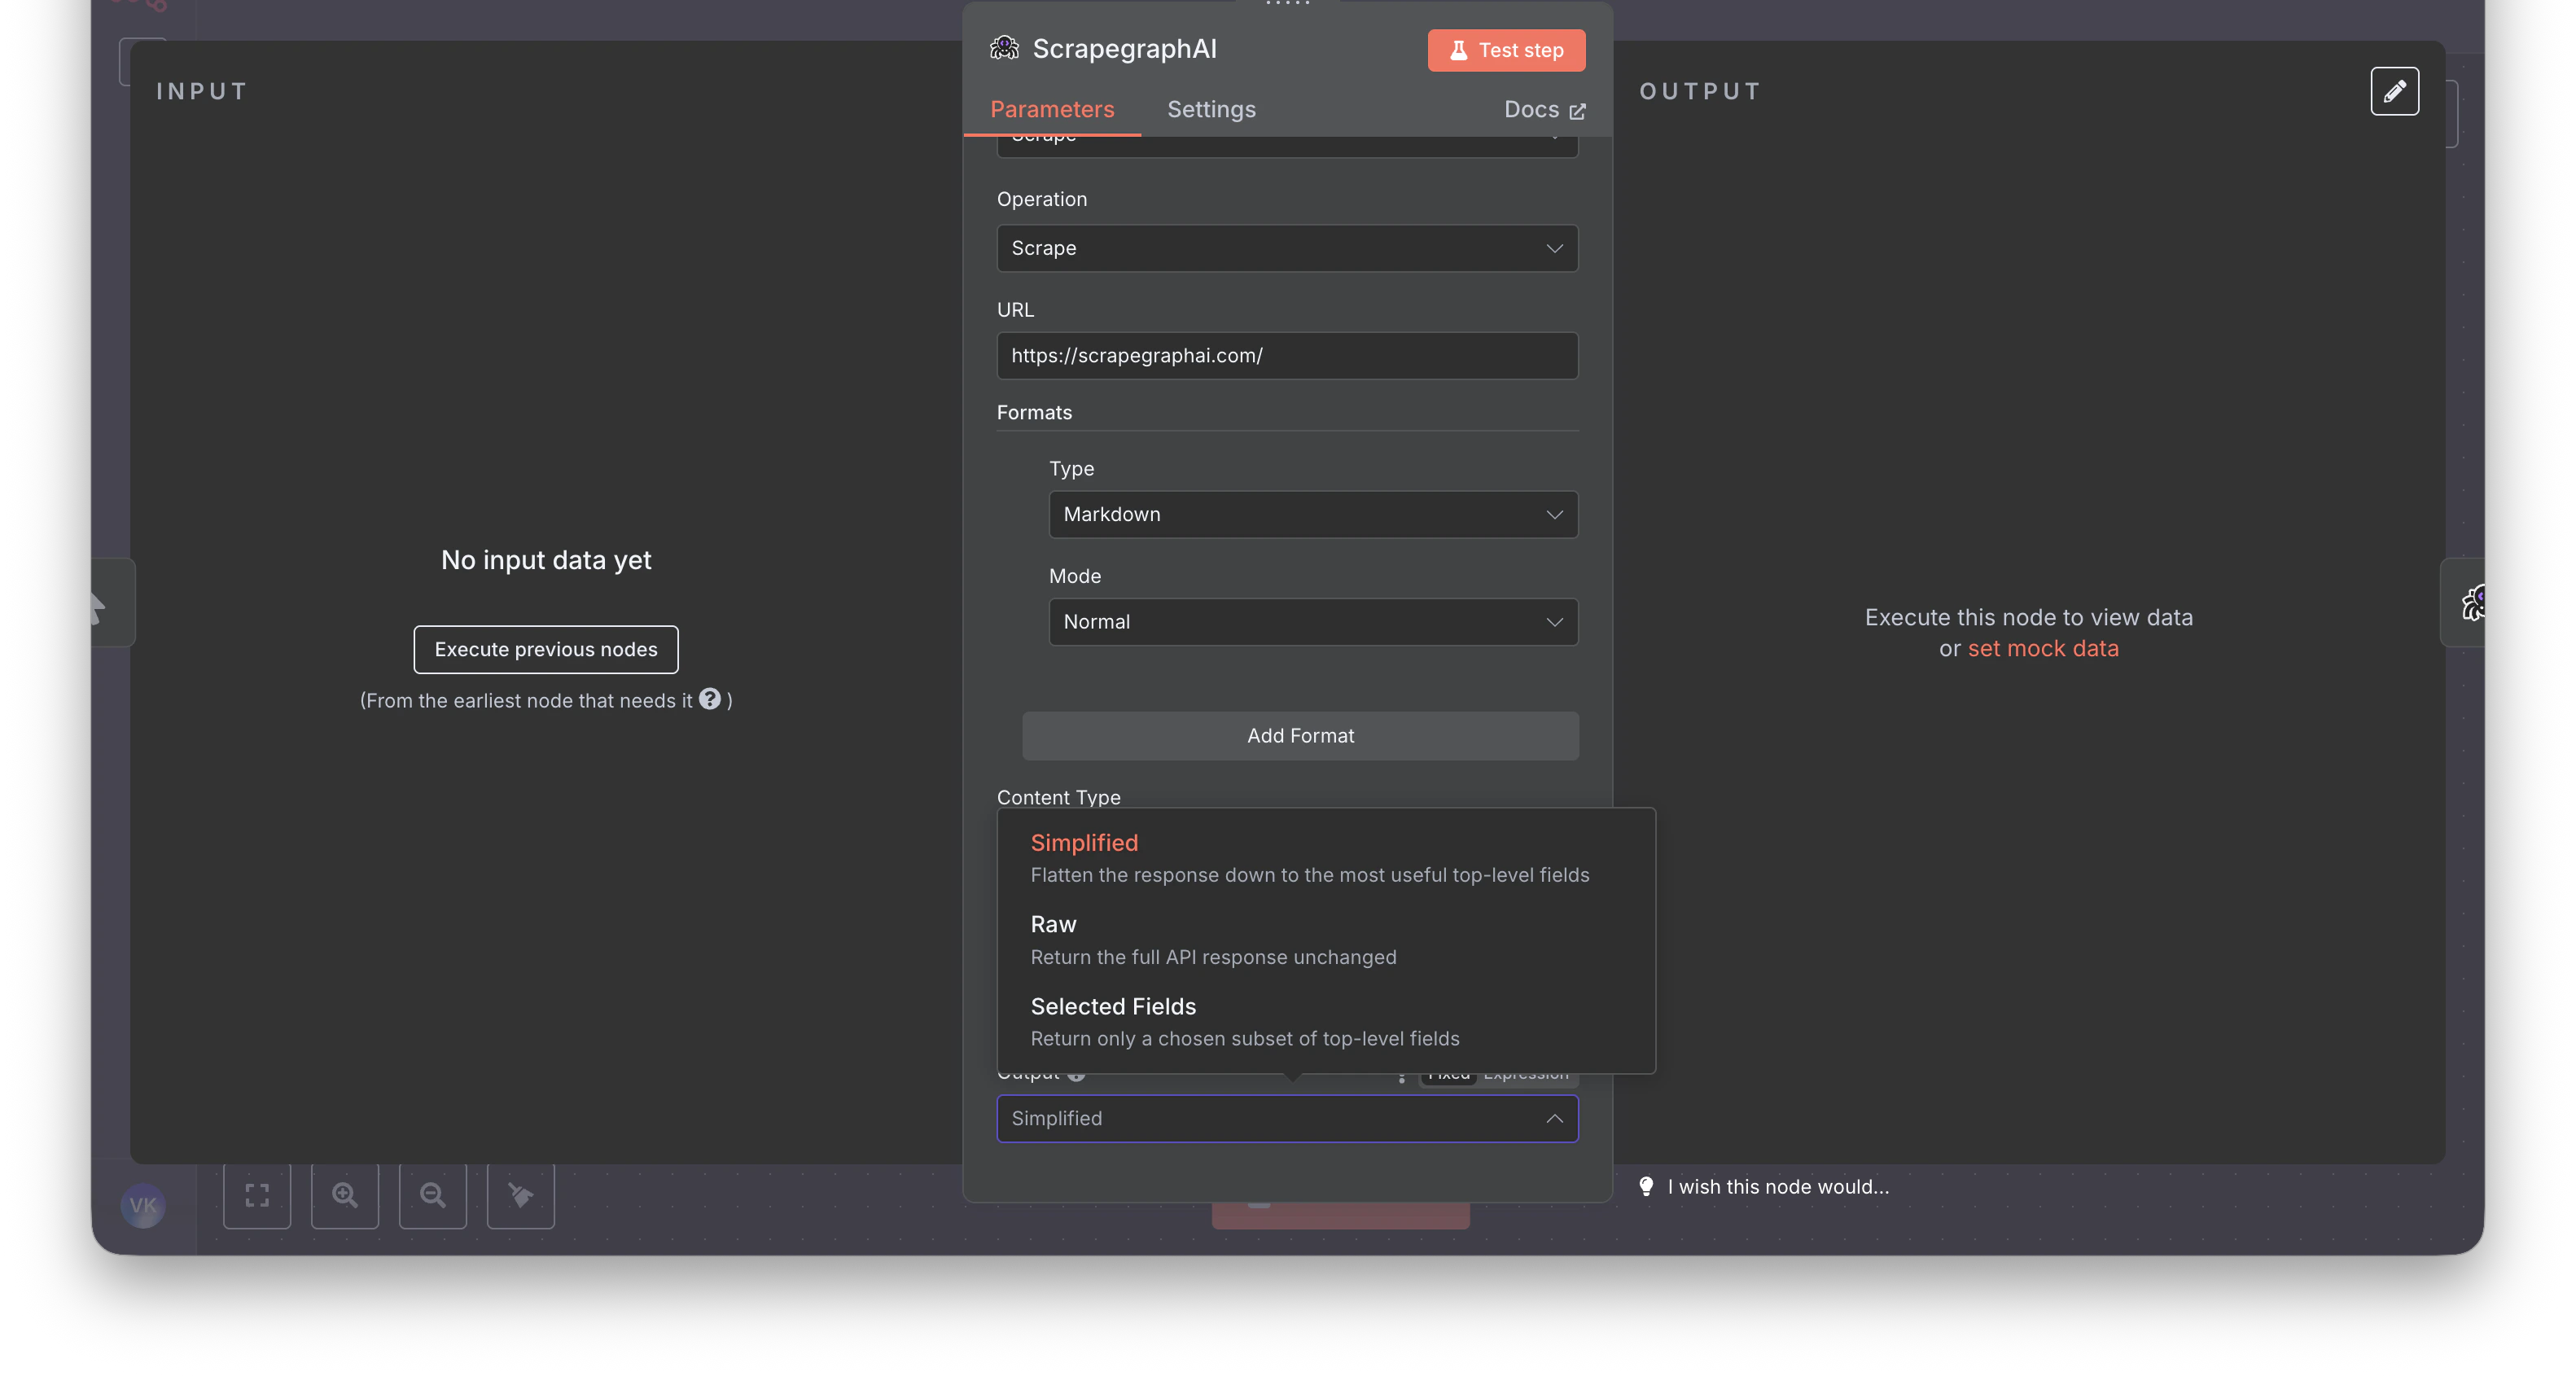The height and width of the screenshot is (1376, 2576).
Task: Switch to the Parameters tab
Action: coord(1052,109)
